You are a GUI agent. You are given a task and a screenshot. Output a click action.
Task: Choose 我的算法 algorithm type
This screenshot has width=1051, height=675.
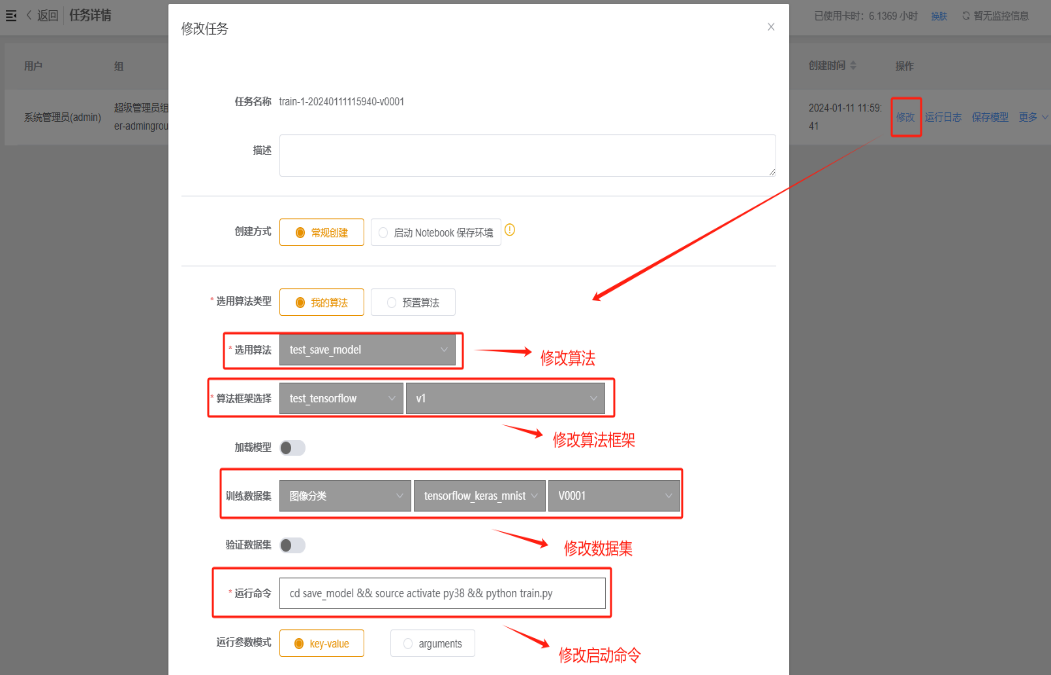tap(321, 302)
